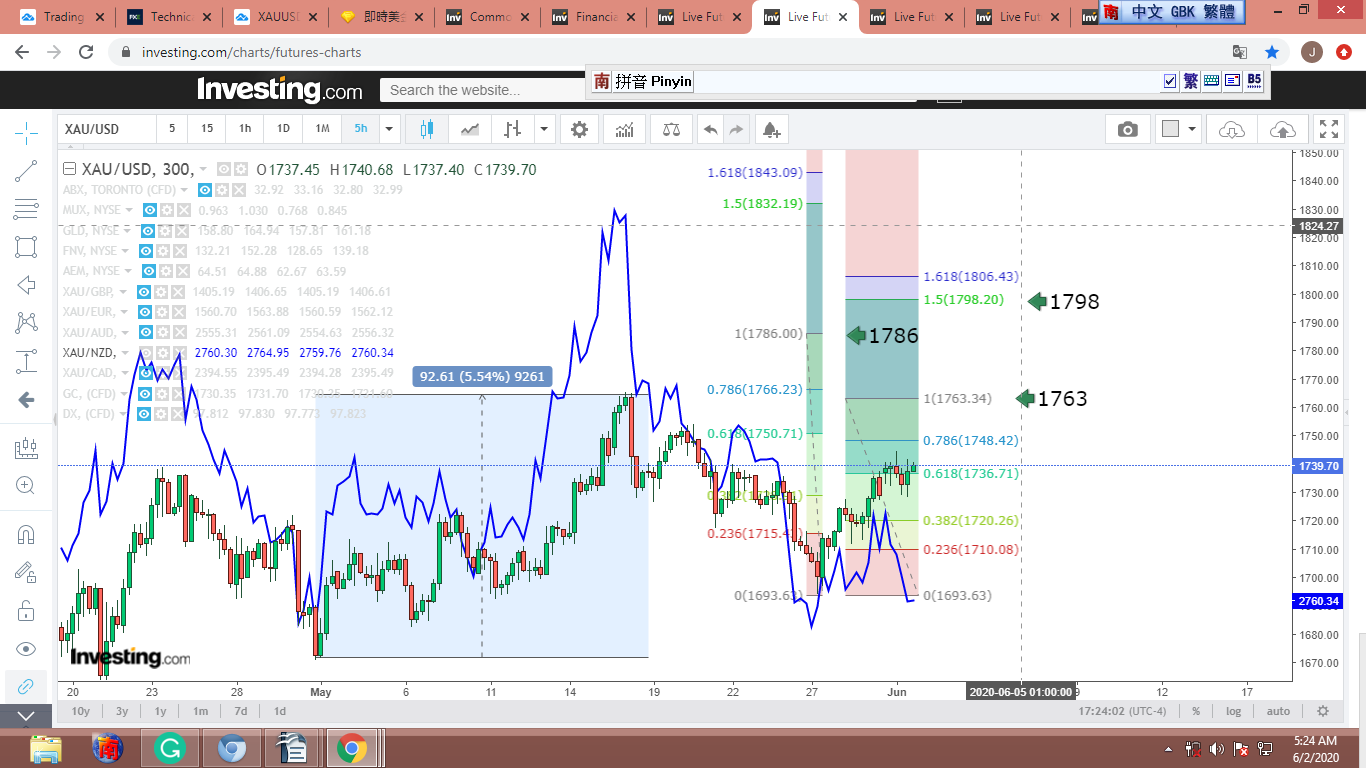The height and width of the screenshot is (768, 1366).
Task: Click the Investing.com search box
Action: [x=483, y=90]
